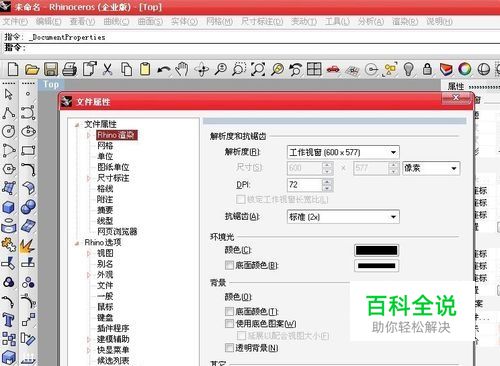The height and width of the screenshot is (366, 500).
Task: Toggle the ambient 底面颜色(B) checkbox
Action: click(229, 265)
